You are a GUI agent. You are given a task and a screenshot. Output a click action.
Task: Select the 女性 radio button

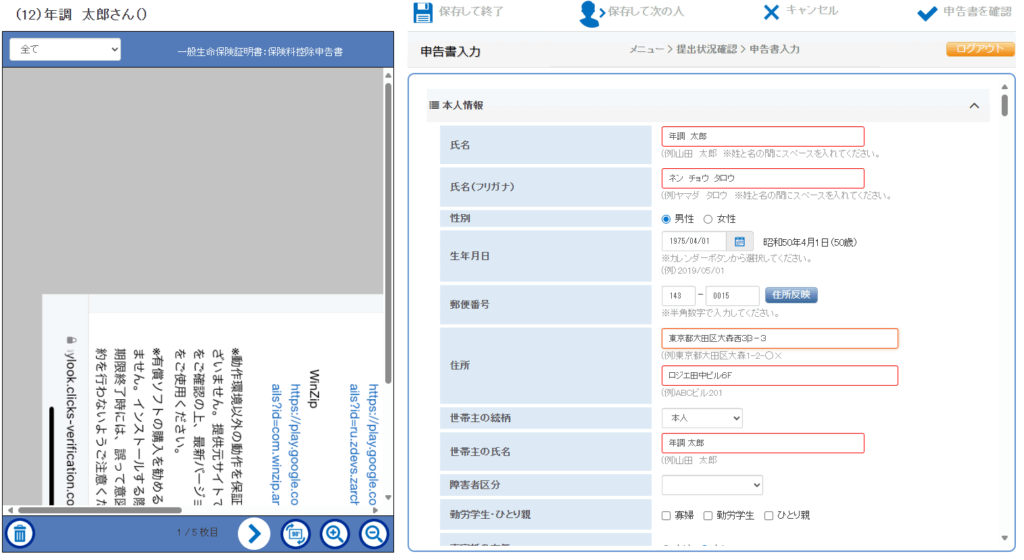pyautogui.click(x=709, y=218)
